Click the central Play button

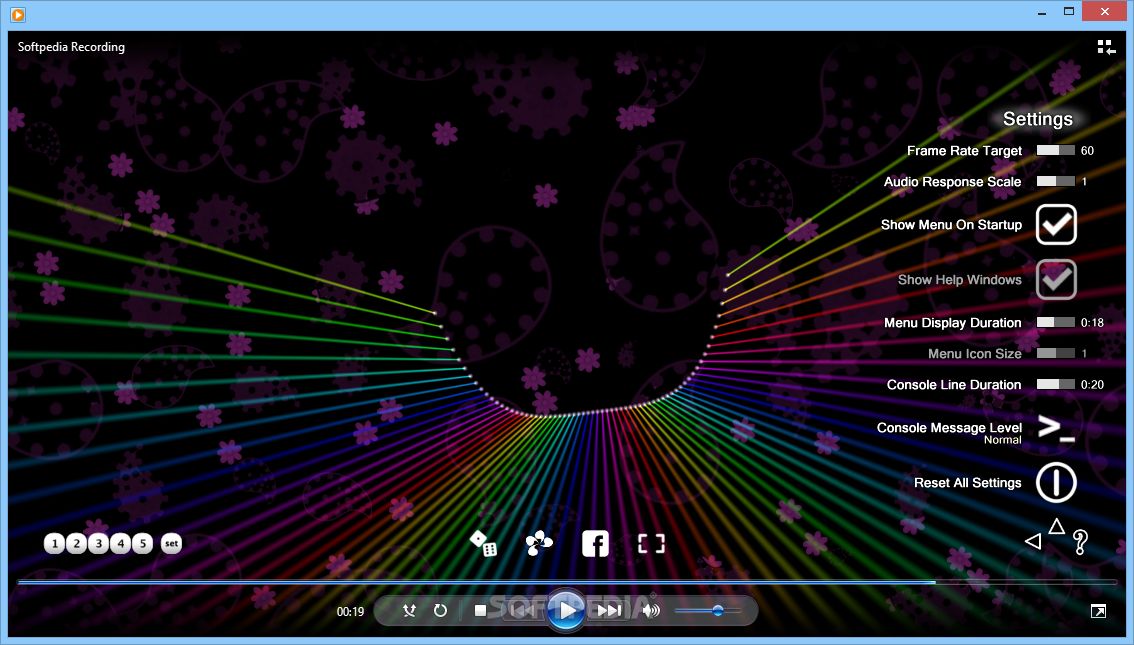click(566, 610)
